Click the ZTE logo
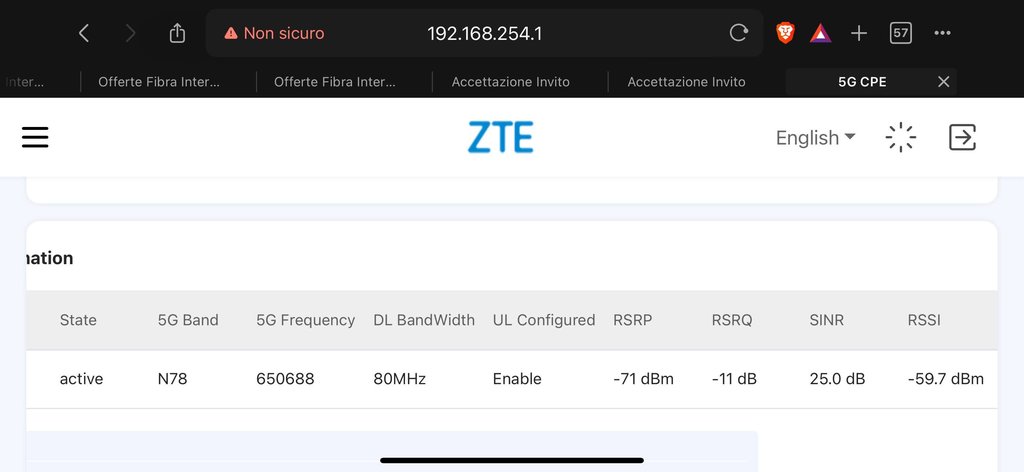Screen dimensions: 1024x472 (500, 138)
